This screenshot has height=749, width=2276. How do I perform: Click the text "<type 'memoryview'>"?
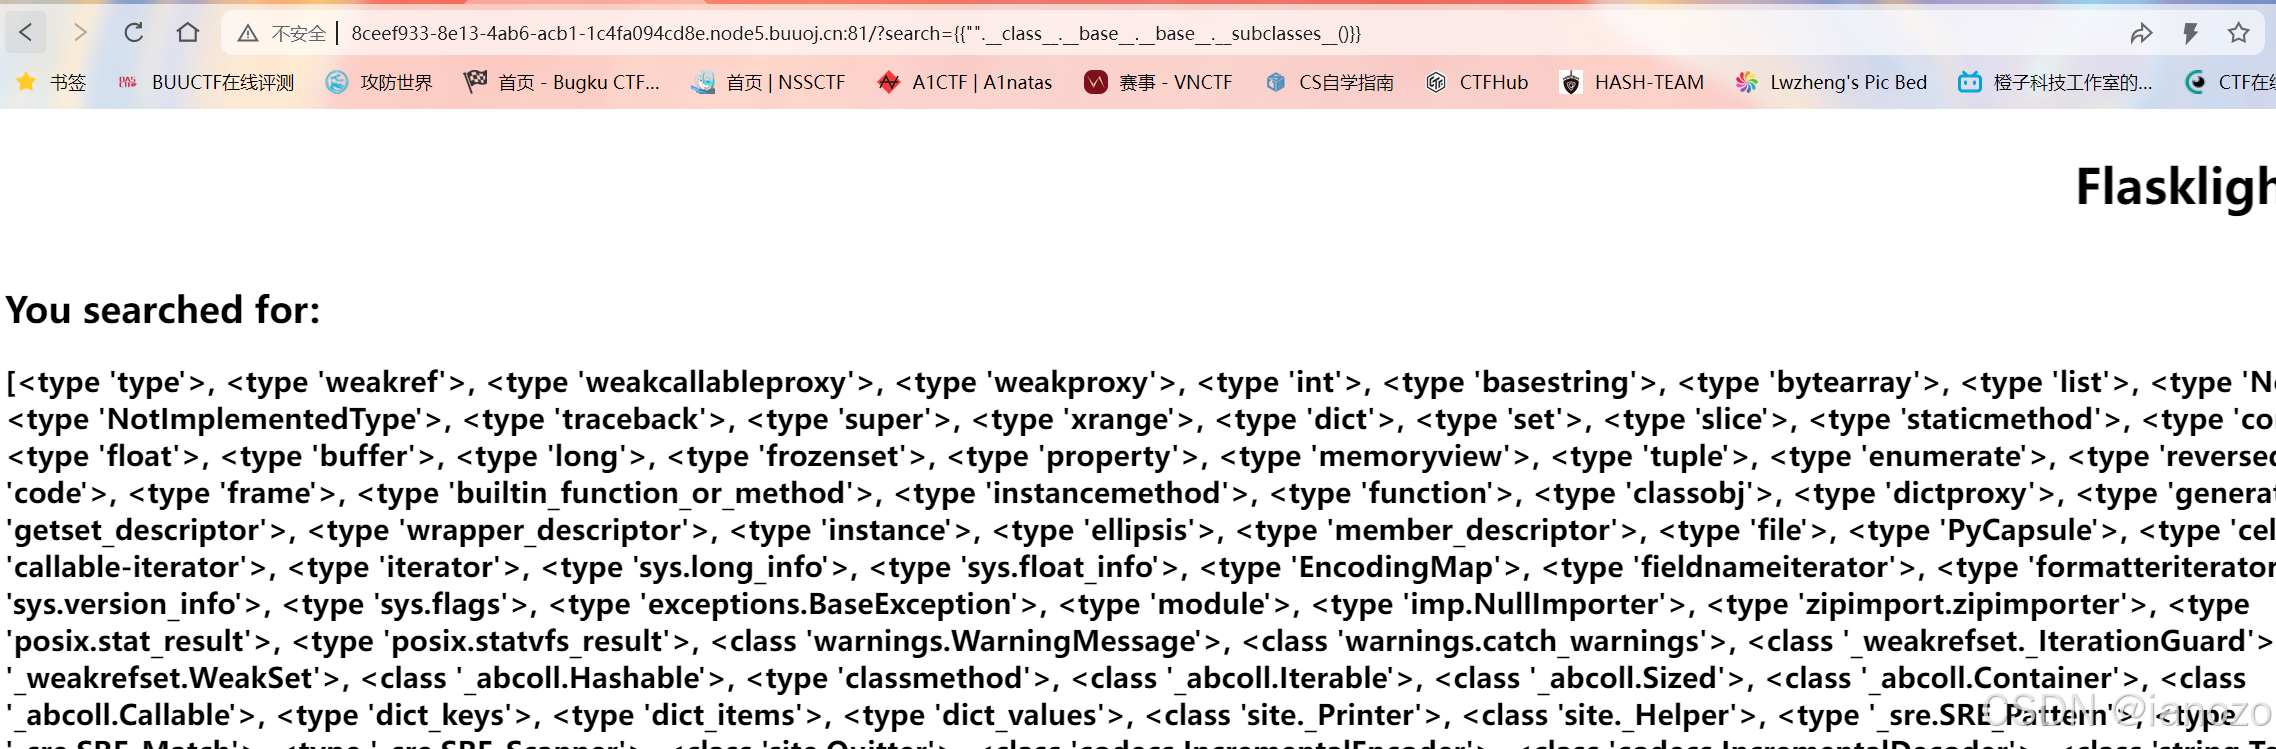pyautogui.click(x=1376, y=456)
